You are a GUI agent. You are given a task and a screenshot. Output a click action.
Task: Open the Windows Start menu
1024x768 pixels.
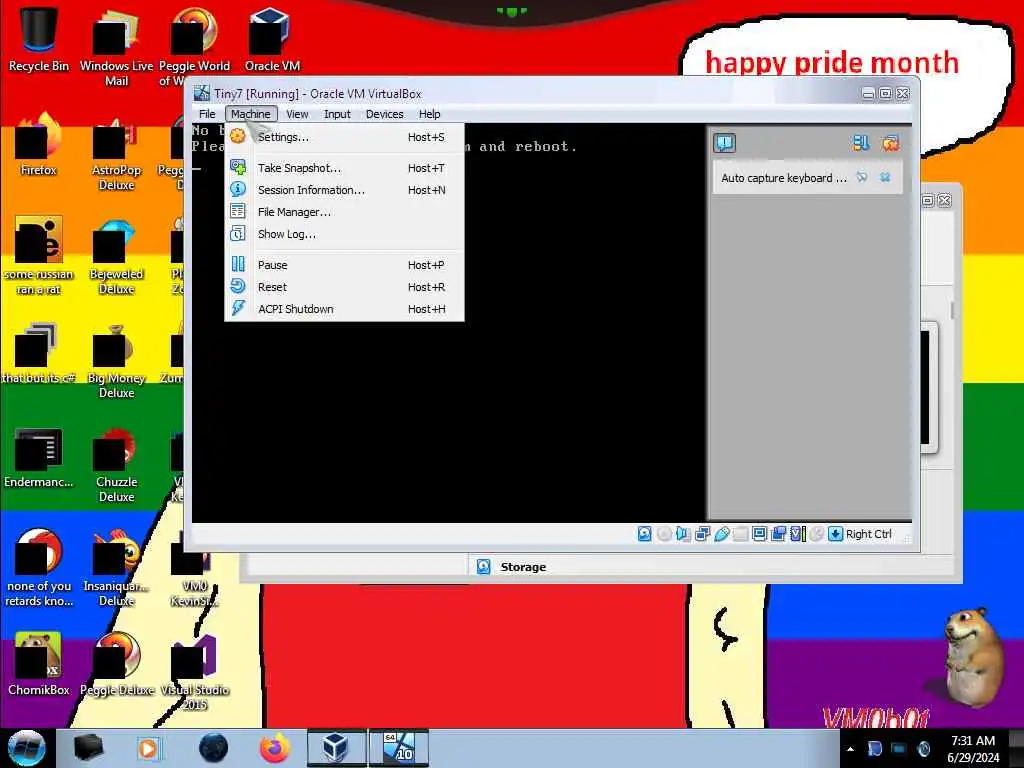coord(27,748)
